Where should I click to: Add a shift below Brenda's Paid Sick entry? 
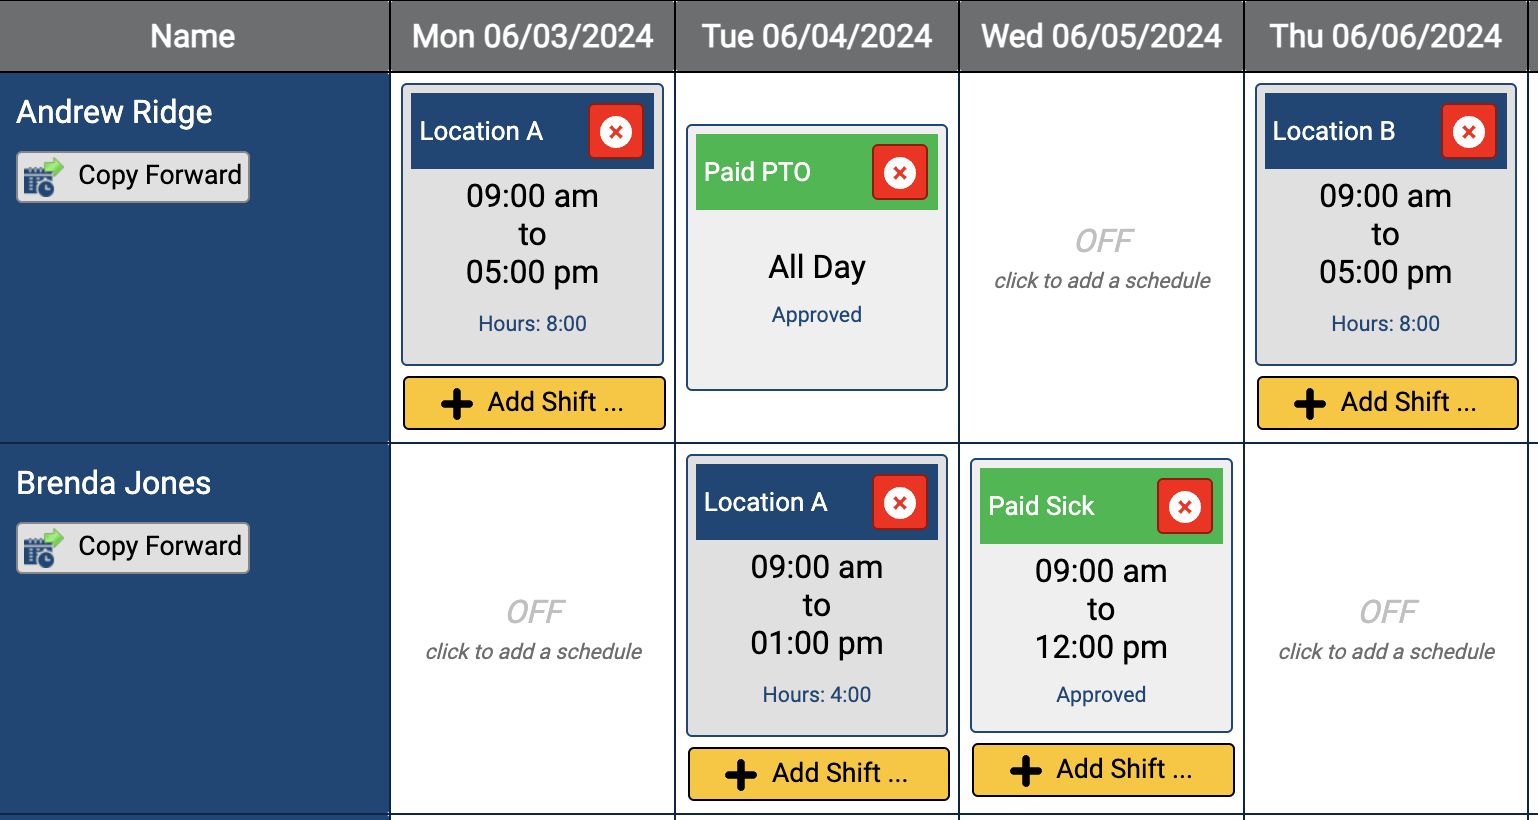click(1102, 770)
